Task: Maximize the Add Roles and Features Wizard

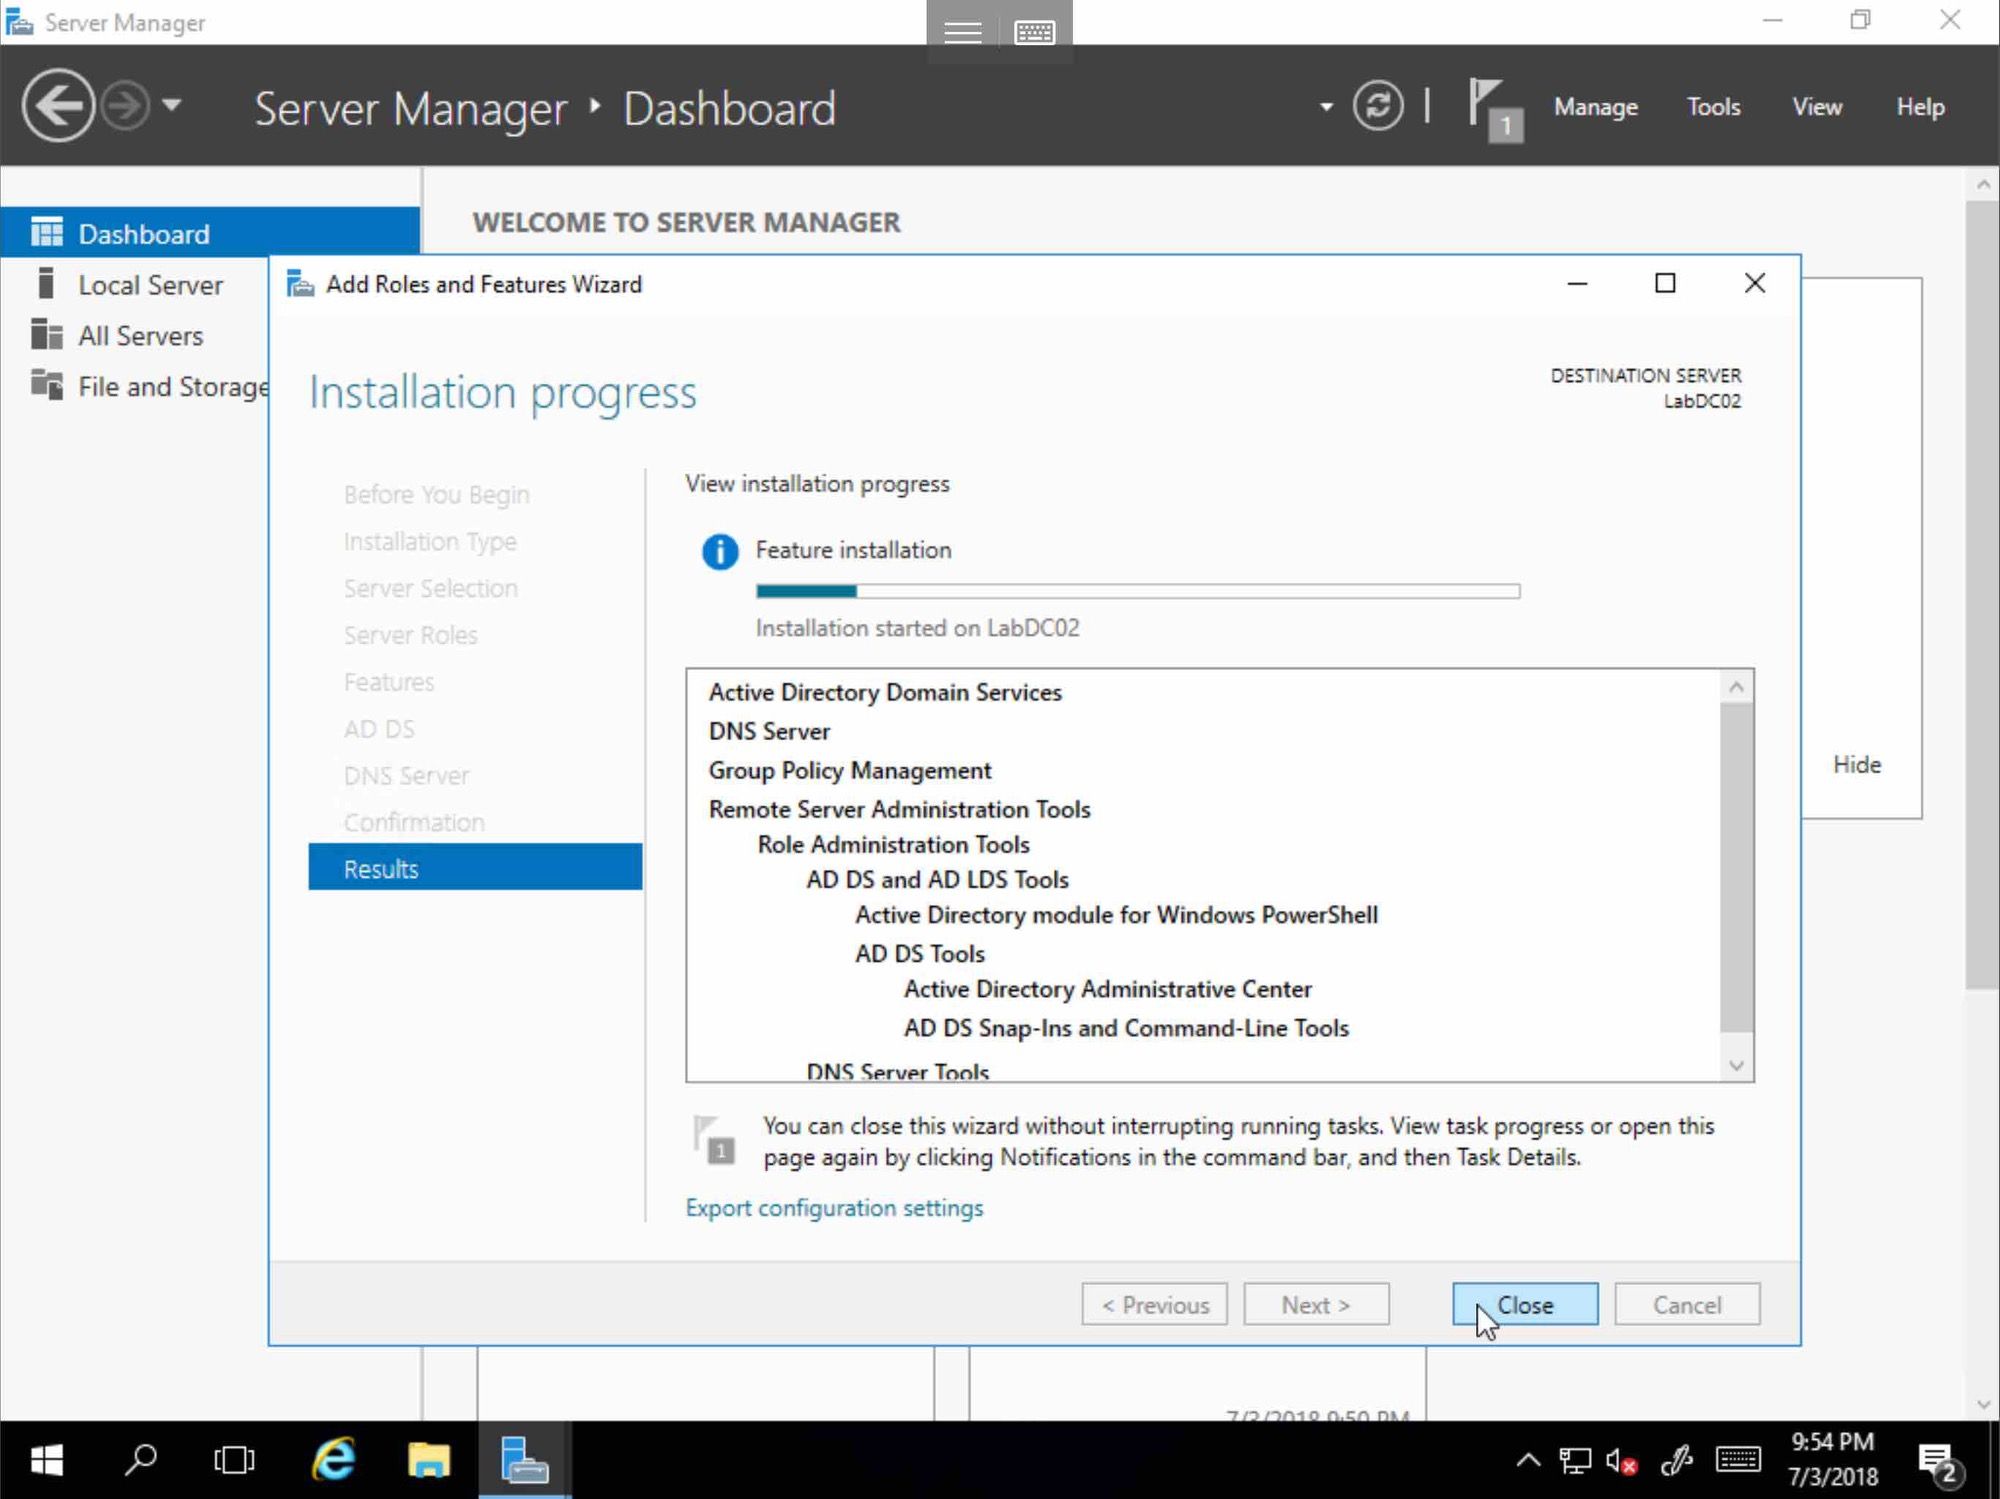Action: [1665, 284]
